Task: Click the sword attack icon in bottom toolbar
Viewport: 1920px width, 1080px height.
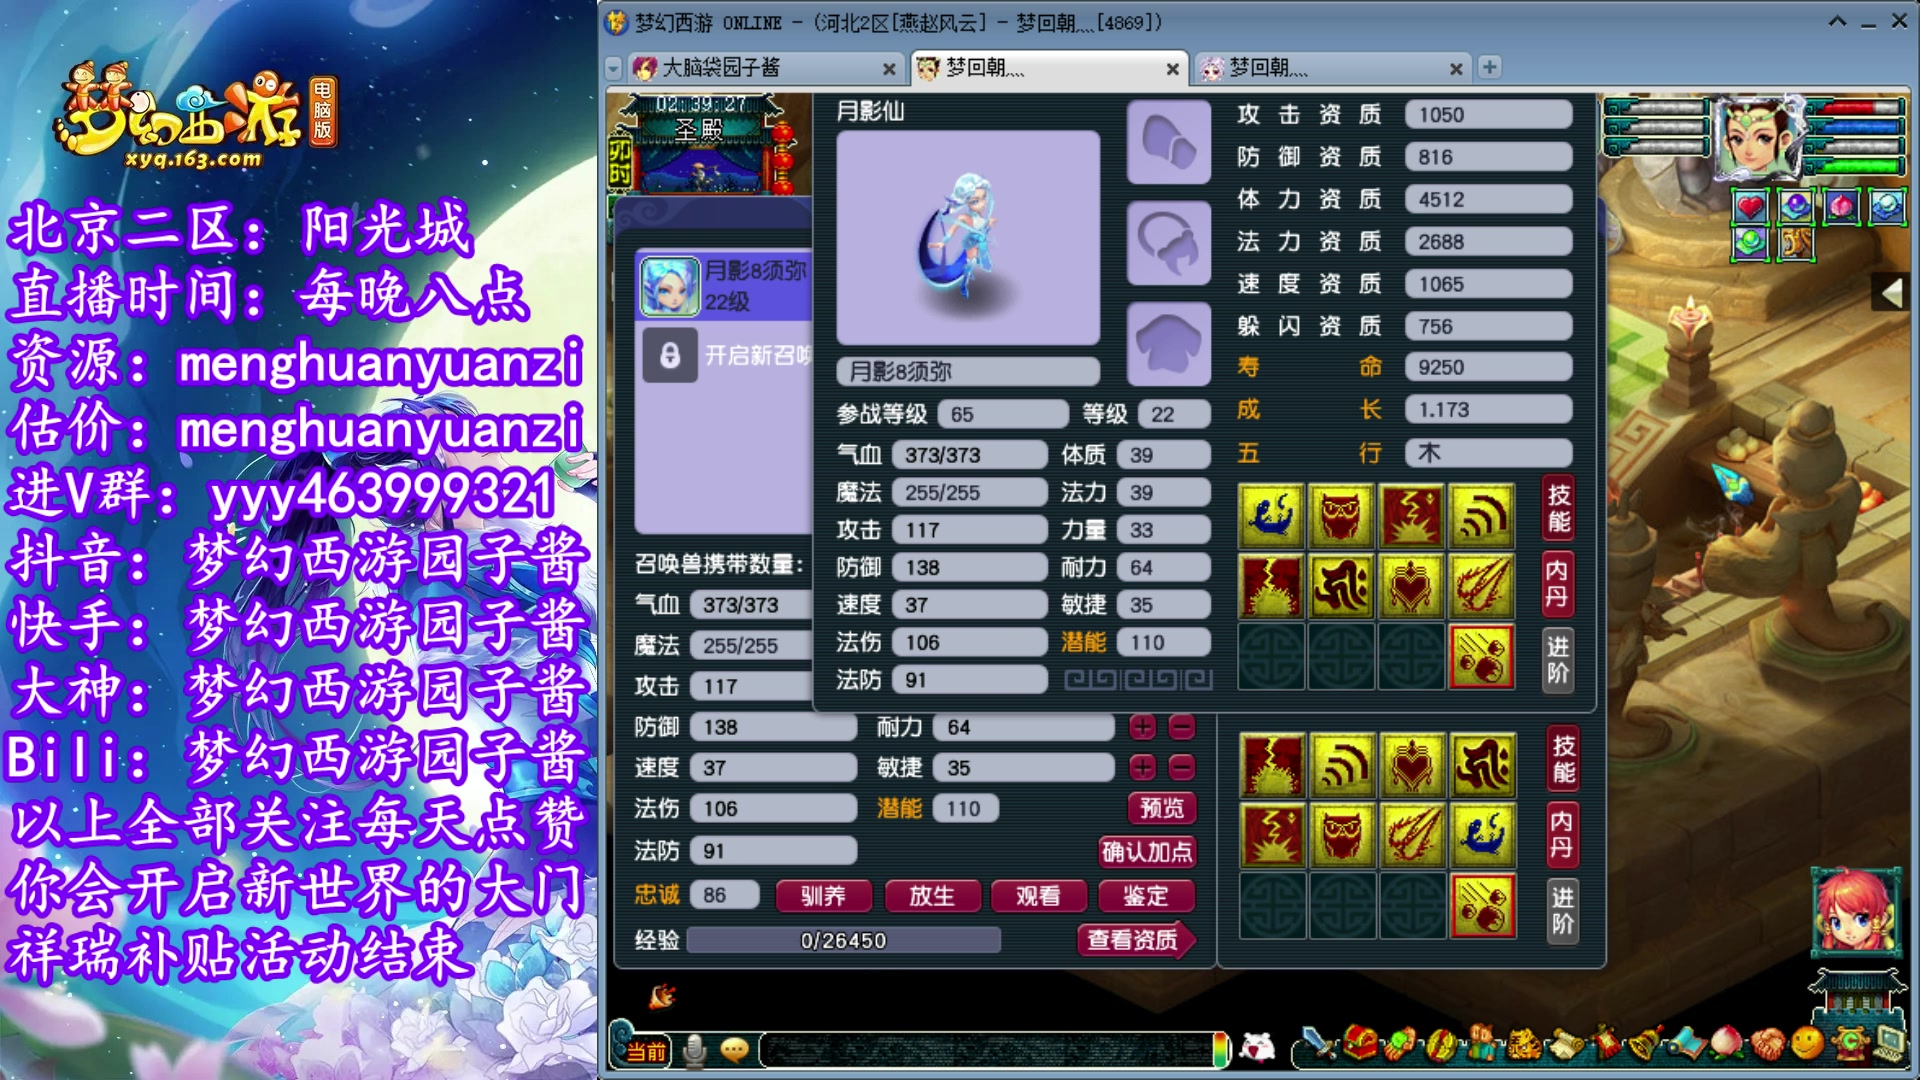Action: pyautogui.click(x=1320, y=1045)
